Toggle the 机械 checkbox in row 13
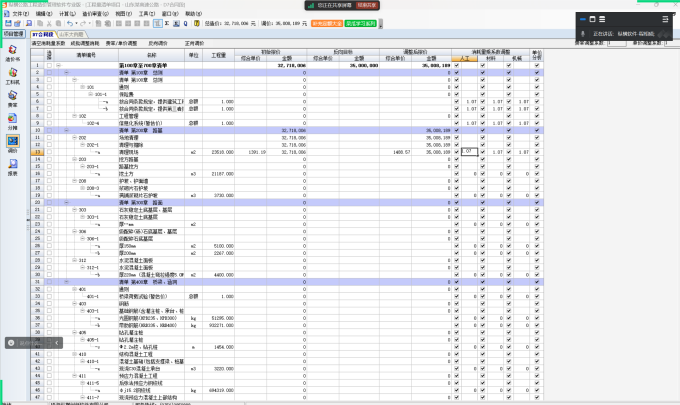The image size is (680, 405). point(509,152)
